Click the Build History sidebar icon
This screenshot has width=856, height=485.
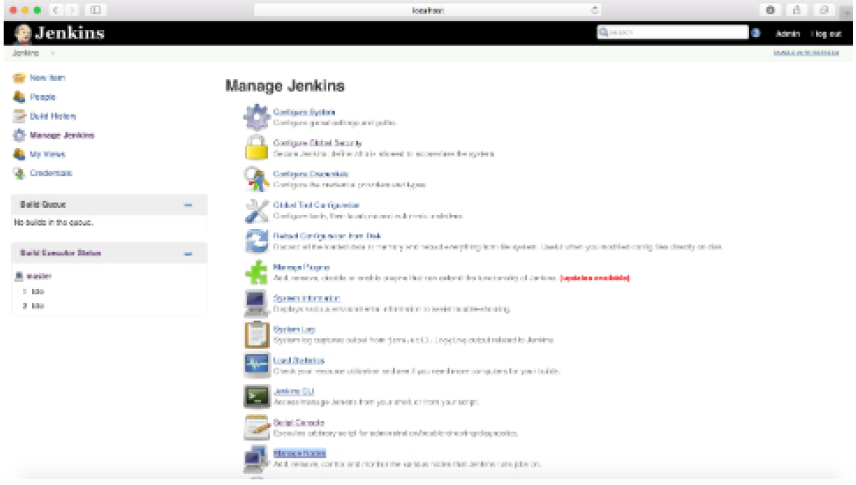point(19,116)
